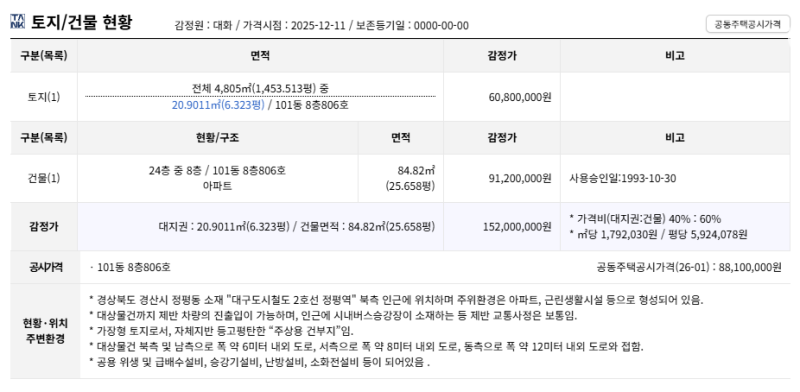Click the 감정원 : 대화 appraisal info text

pyautogui.click(x=203, y=26)
